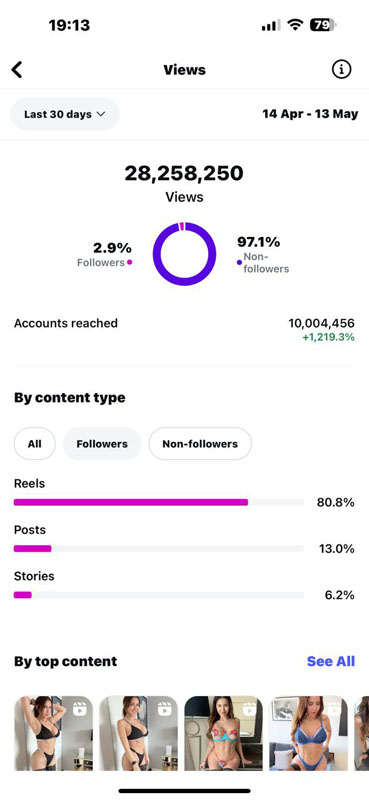Open the Last 30 days dropdown
This screenshot has height=800, width=369.
[65, 114]
